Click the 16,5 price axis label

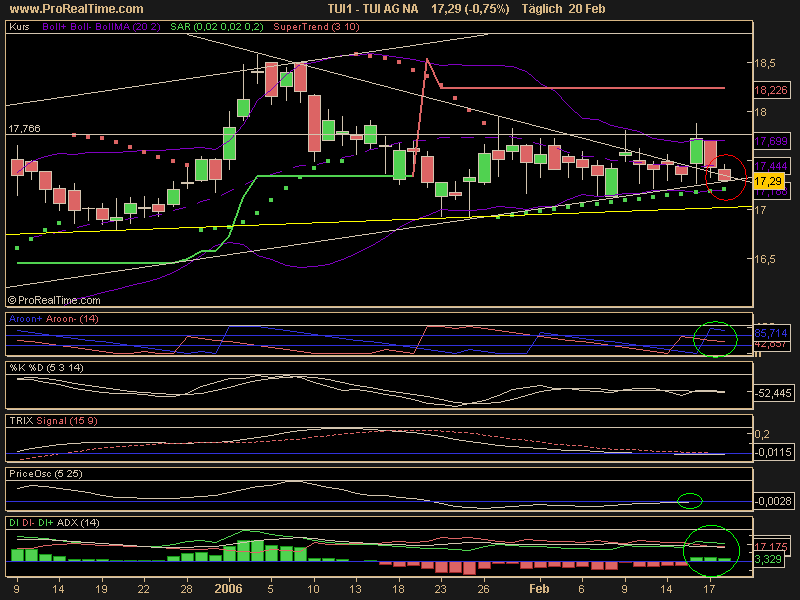pos(765,259)
